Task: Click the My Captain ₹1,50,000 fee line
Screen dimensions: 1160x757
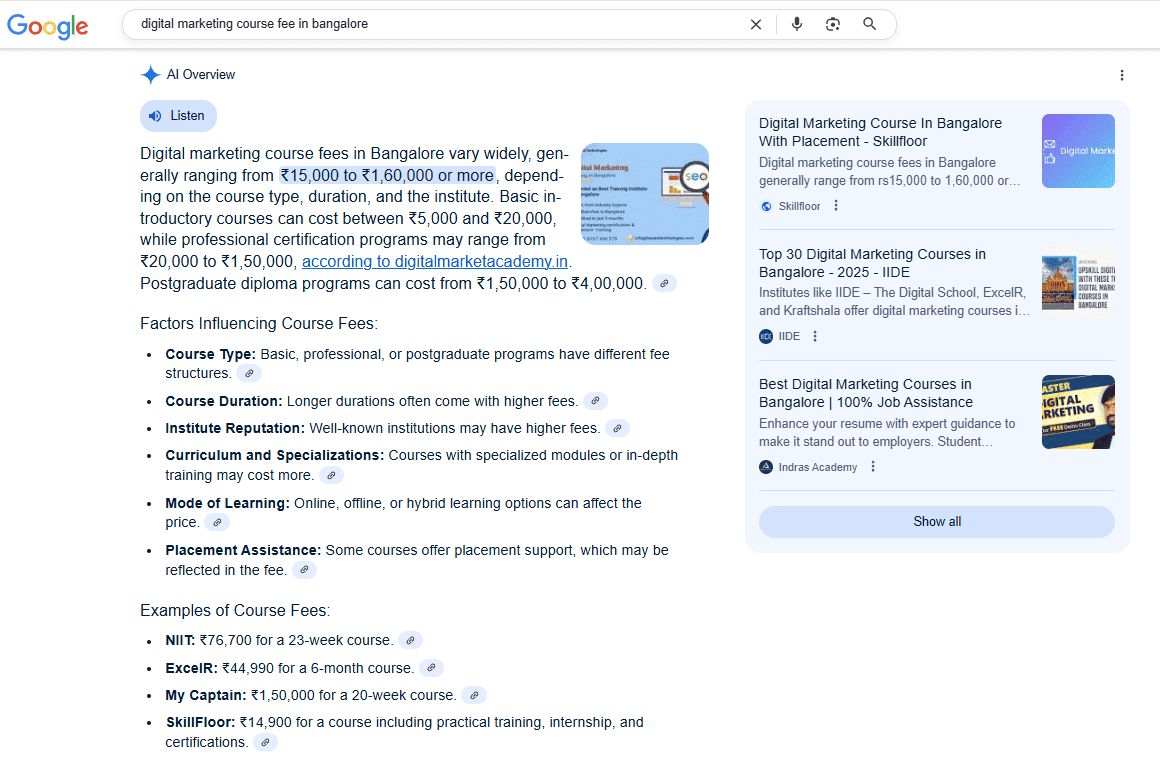Action: click(311, 696)
